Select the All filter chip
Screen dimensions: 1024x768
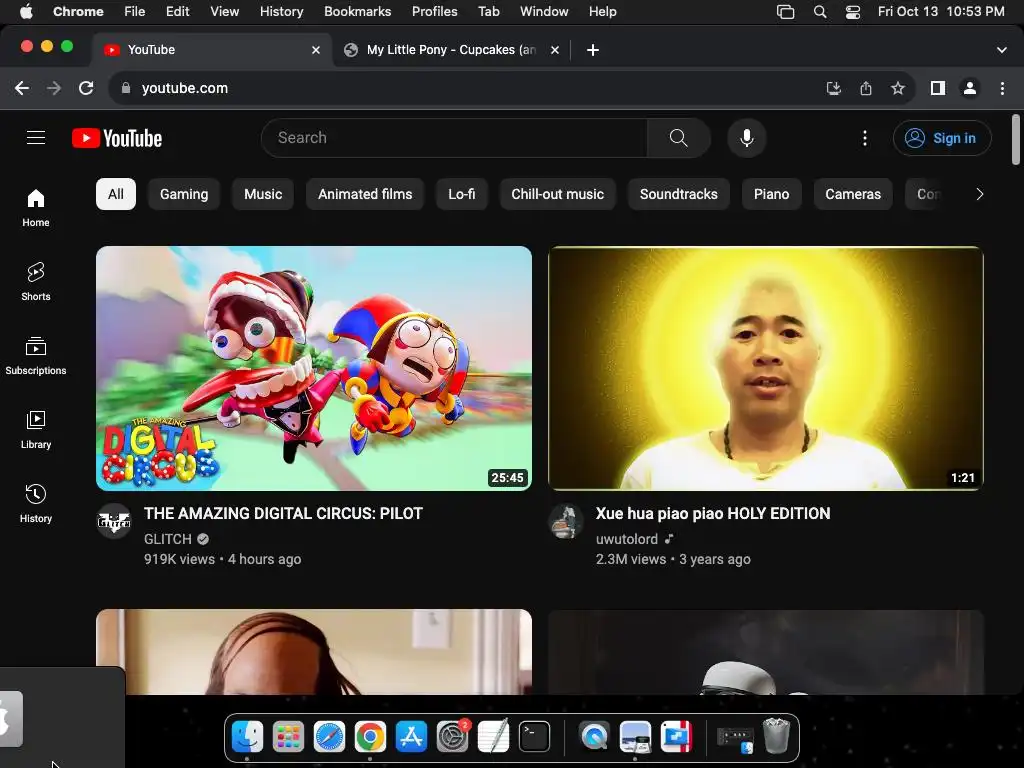tap(116, 194)
